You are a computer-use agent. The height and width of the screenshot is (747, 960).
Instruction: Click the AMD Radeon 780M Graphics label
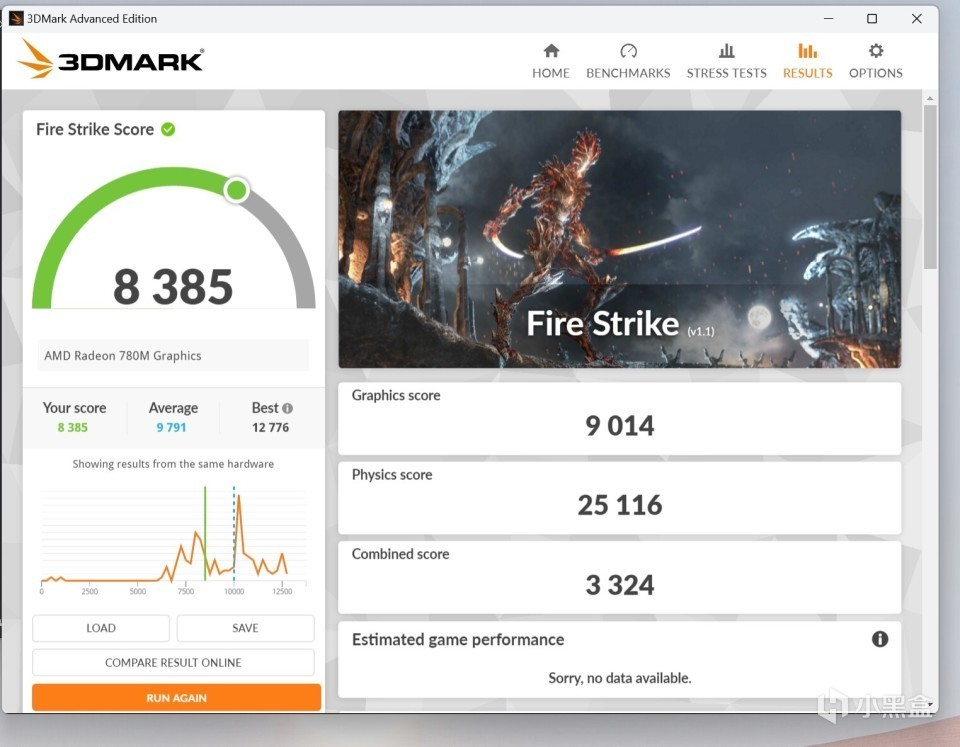point(122,356)
